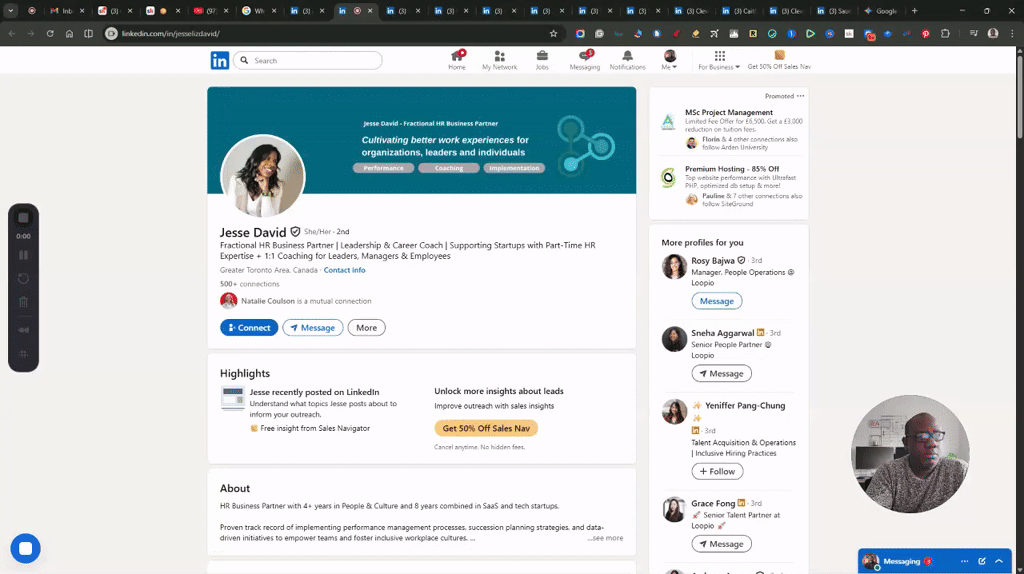Open new browser tab
Image resolution: width=1024 pixels, height=574 pixels.
click(x=914, y=10)
